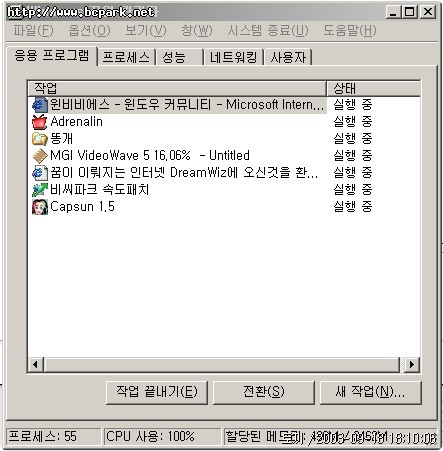Image resolution: width=443 pixels, height=451 pixels.
Task: Click the 작업 끝내기(E) button
Action: (157, 392)
